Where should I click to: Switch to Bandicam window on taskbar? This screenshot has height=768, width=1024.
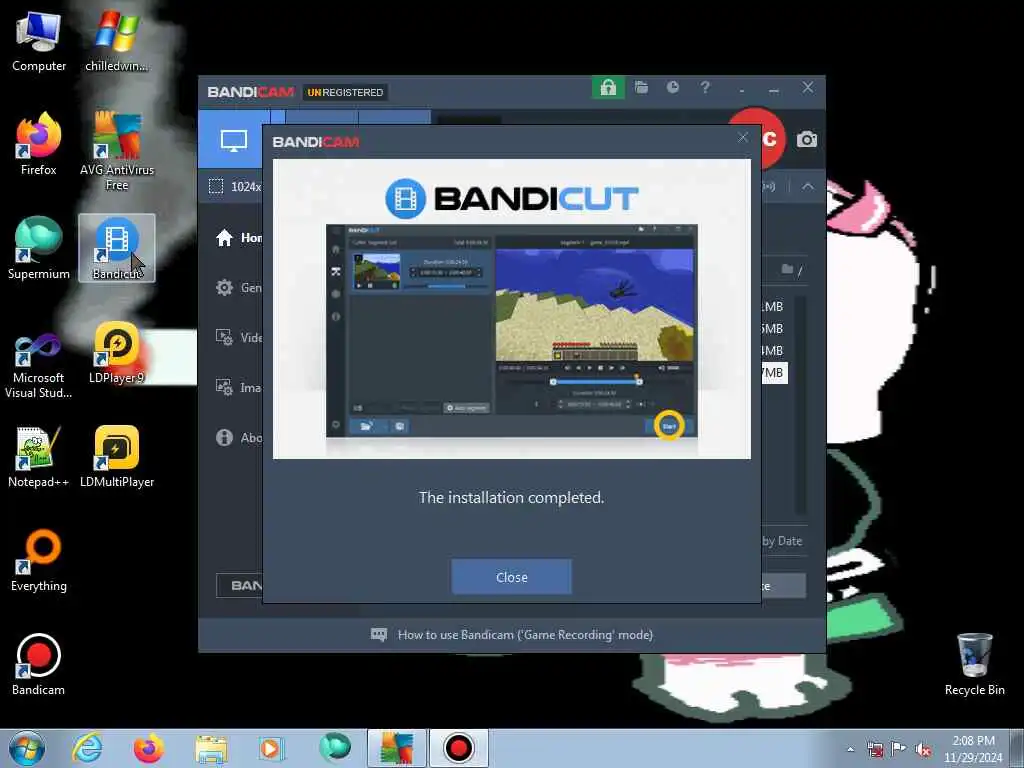[x=458, y=748]
